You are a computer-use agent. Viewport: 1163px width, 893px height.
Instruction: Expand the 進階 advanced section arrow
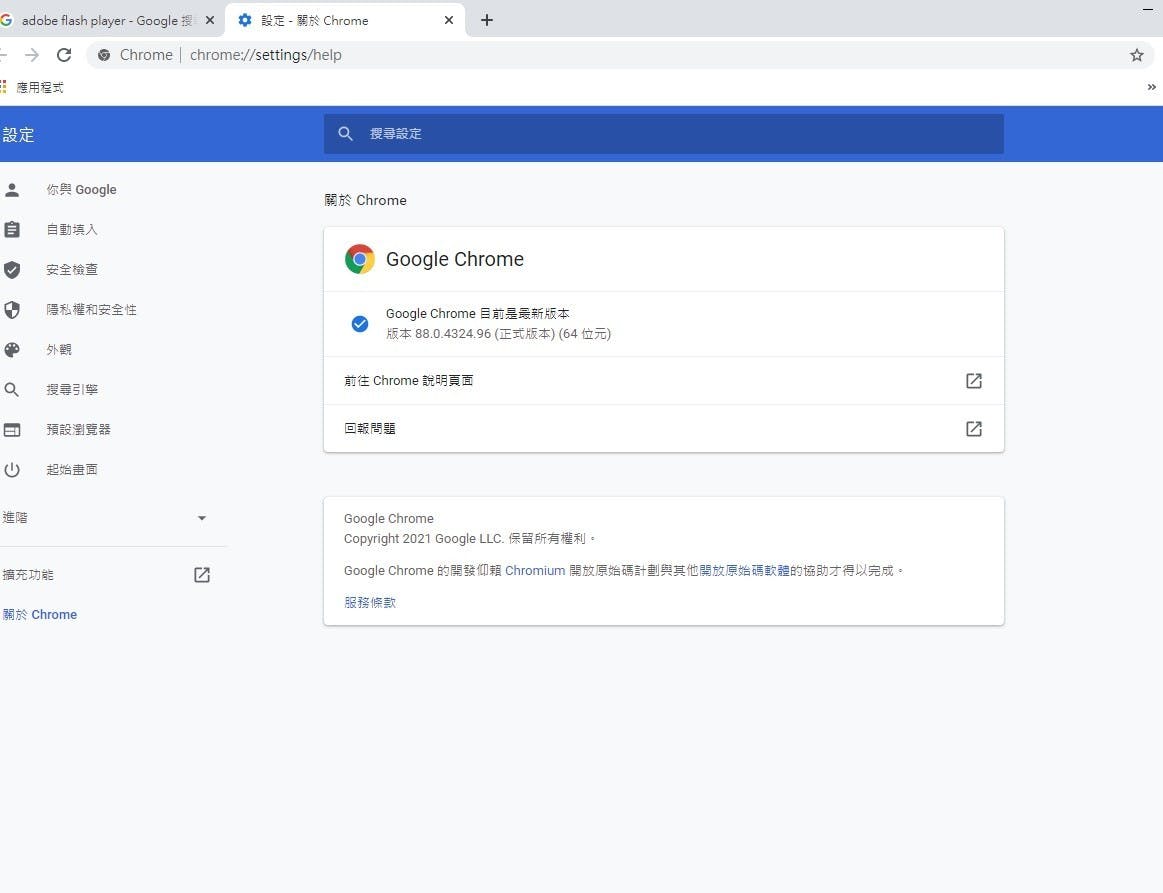[202, 518]
